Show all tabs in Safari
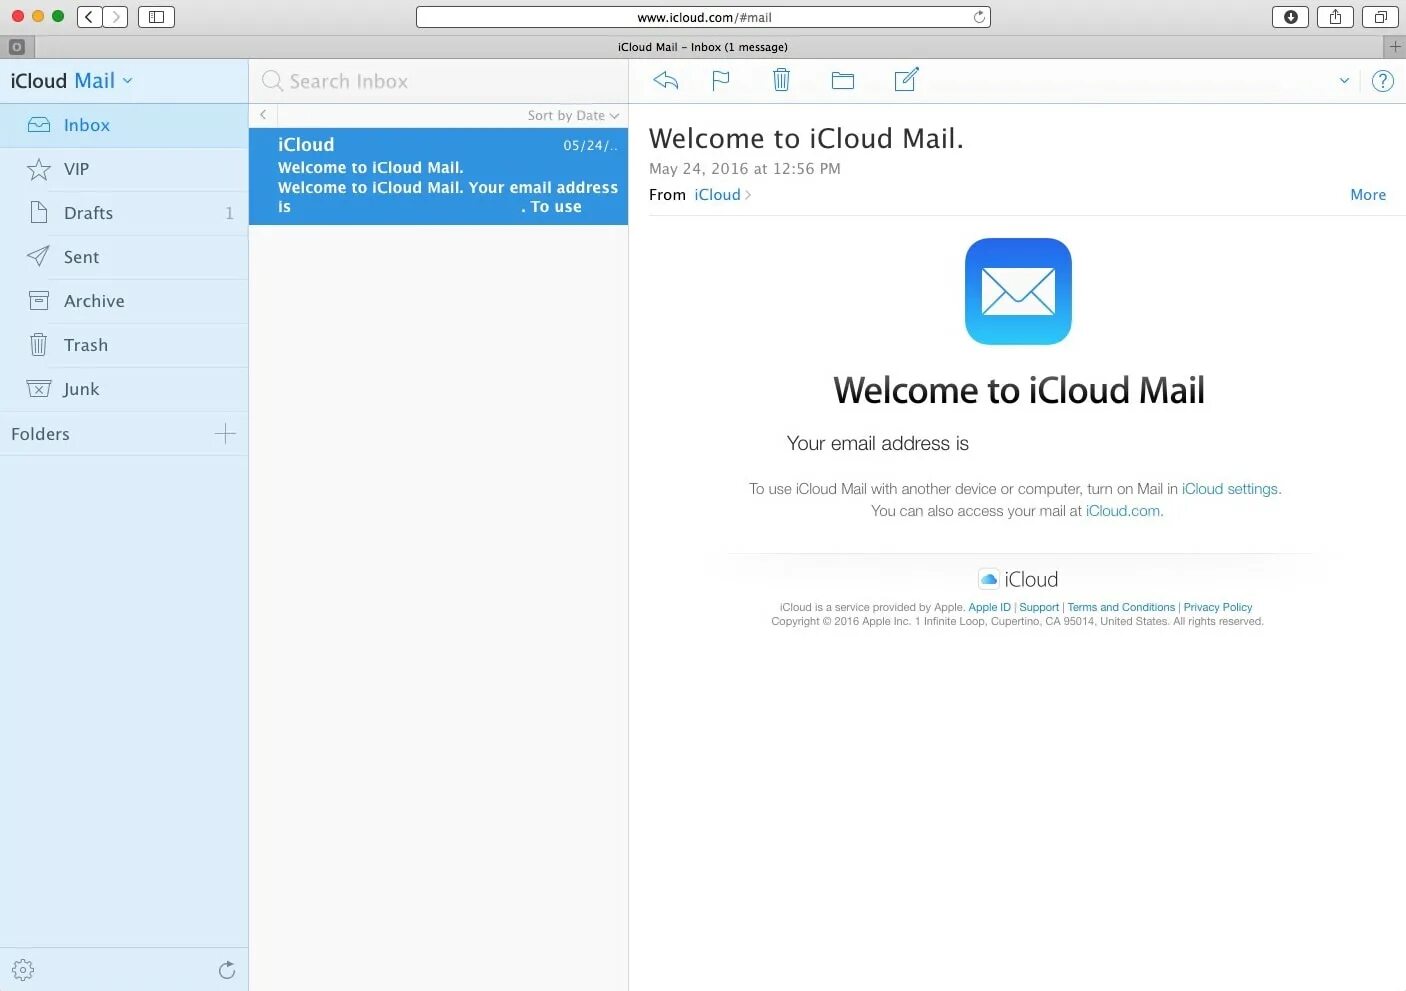The width and height of the screenshot is (1406, 991). (1380, 16)
